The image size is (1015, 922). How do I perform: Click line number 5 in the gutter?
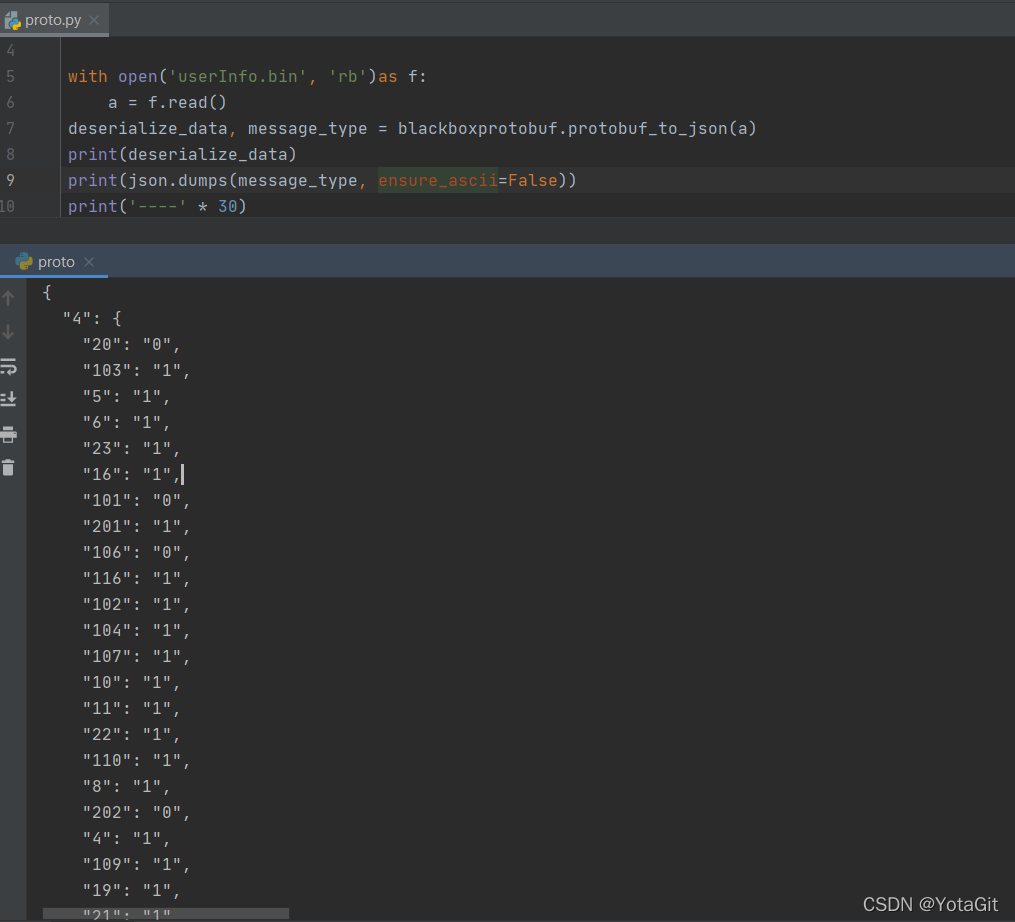click(10, 76)
